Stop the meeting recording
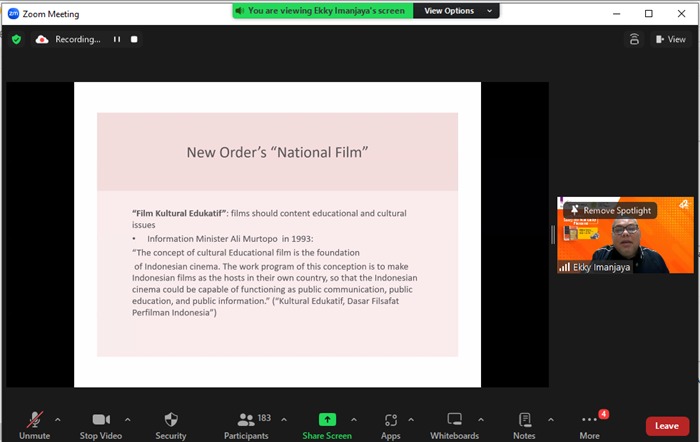 (x=135, y=39)
